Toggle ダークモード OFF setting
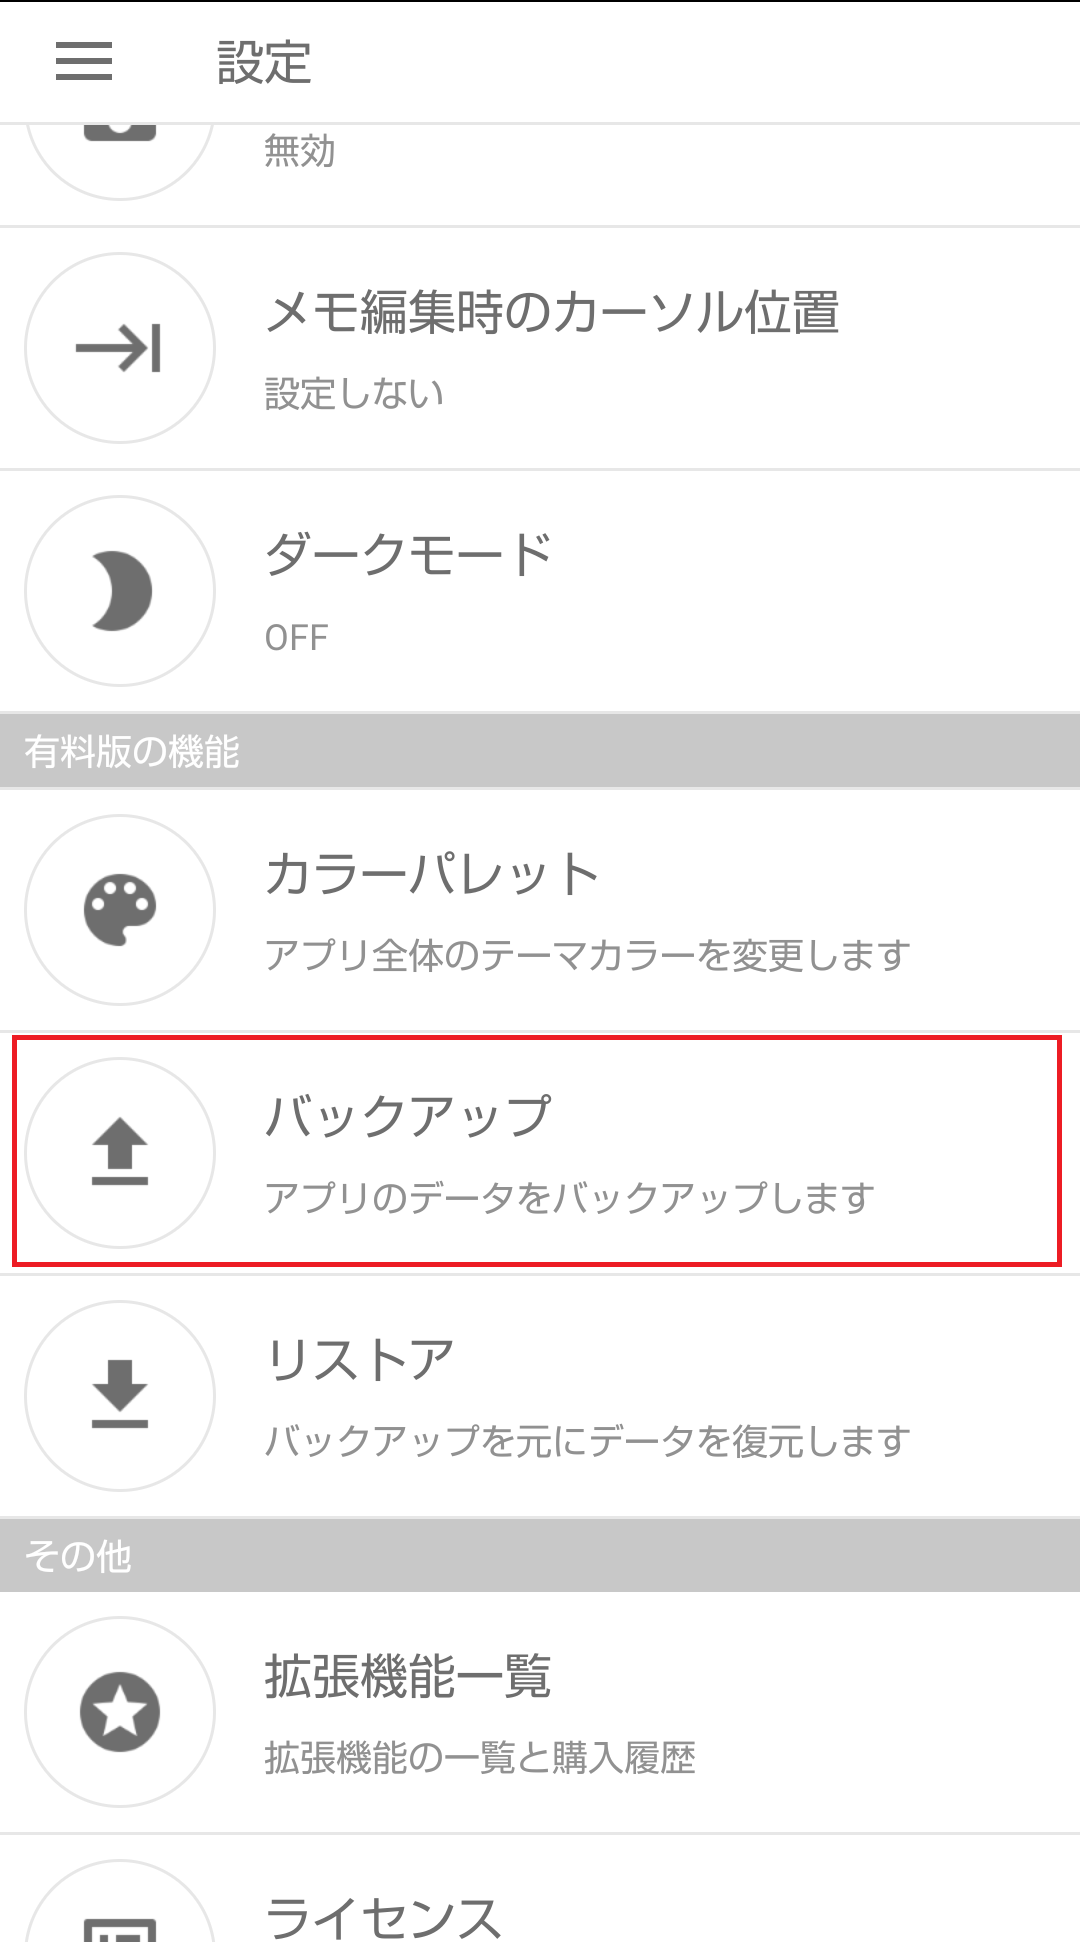 540,591
